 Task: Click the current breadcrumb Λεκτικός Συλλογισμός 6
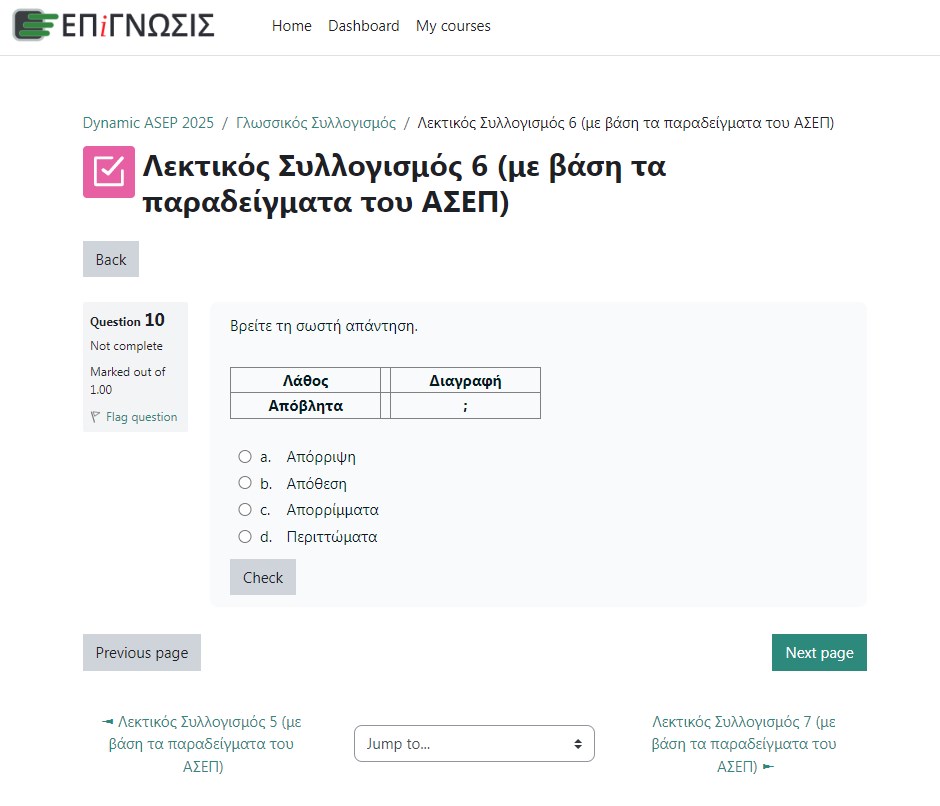click(625, 122)
